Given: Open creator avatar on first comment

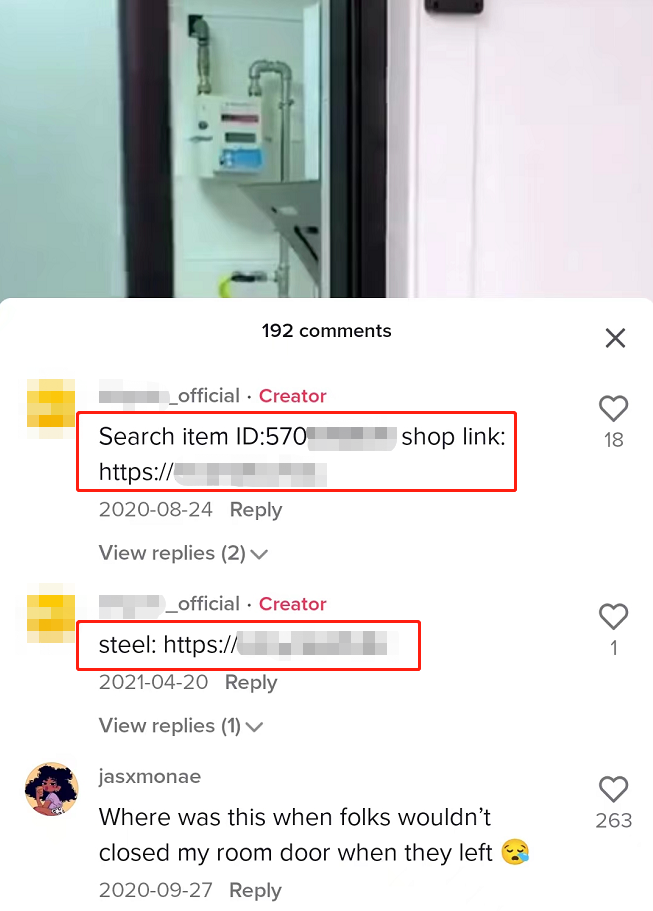Looking at the screenshot, I should (x=51, y=408).
